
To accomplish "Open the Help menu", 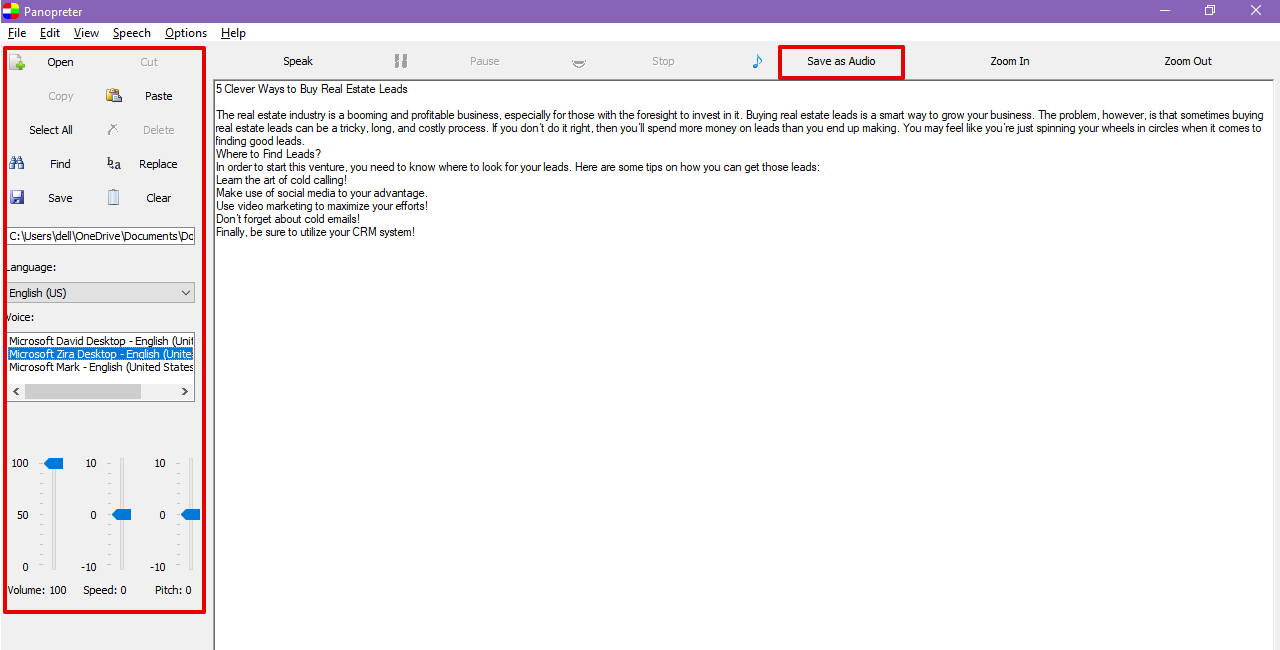I will (x=233, y=33).
